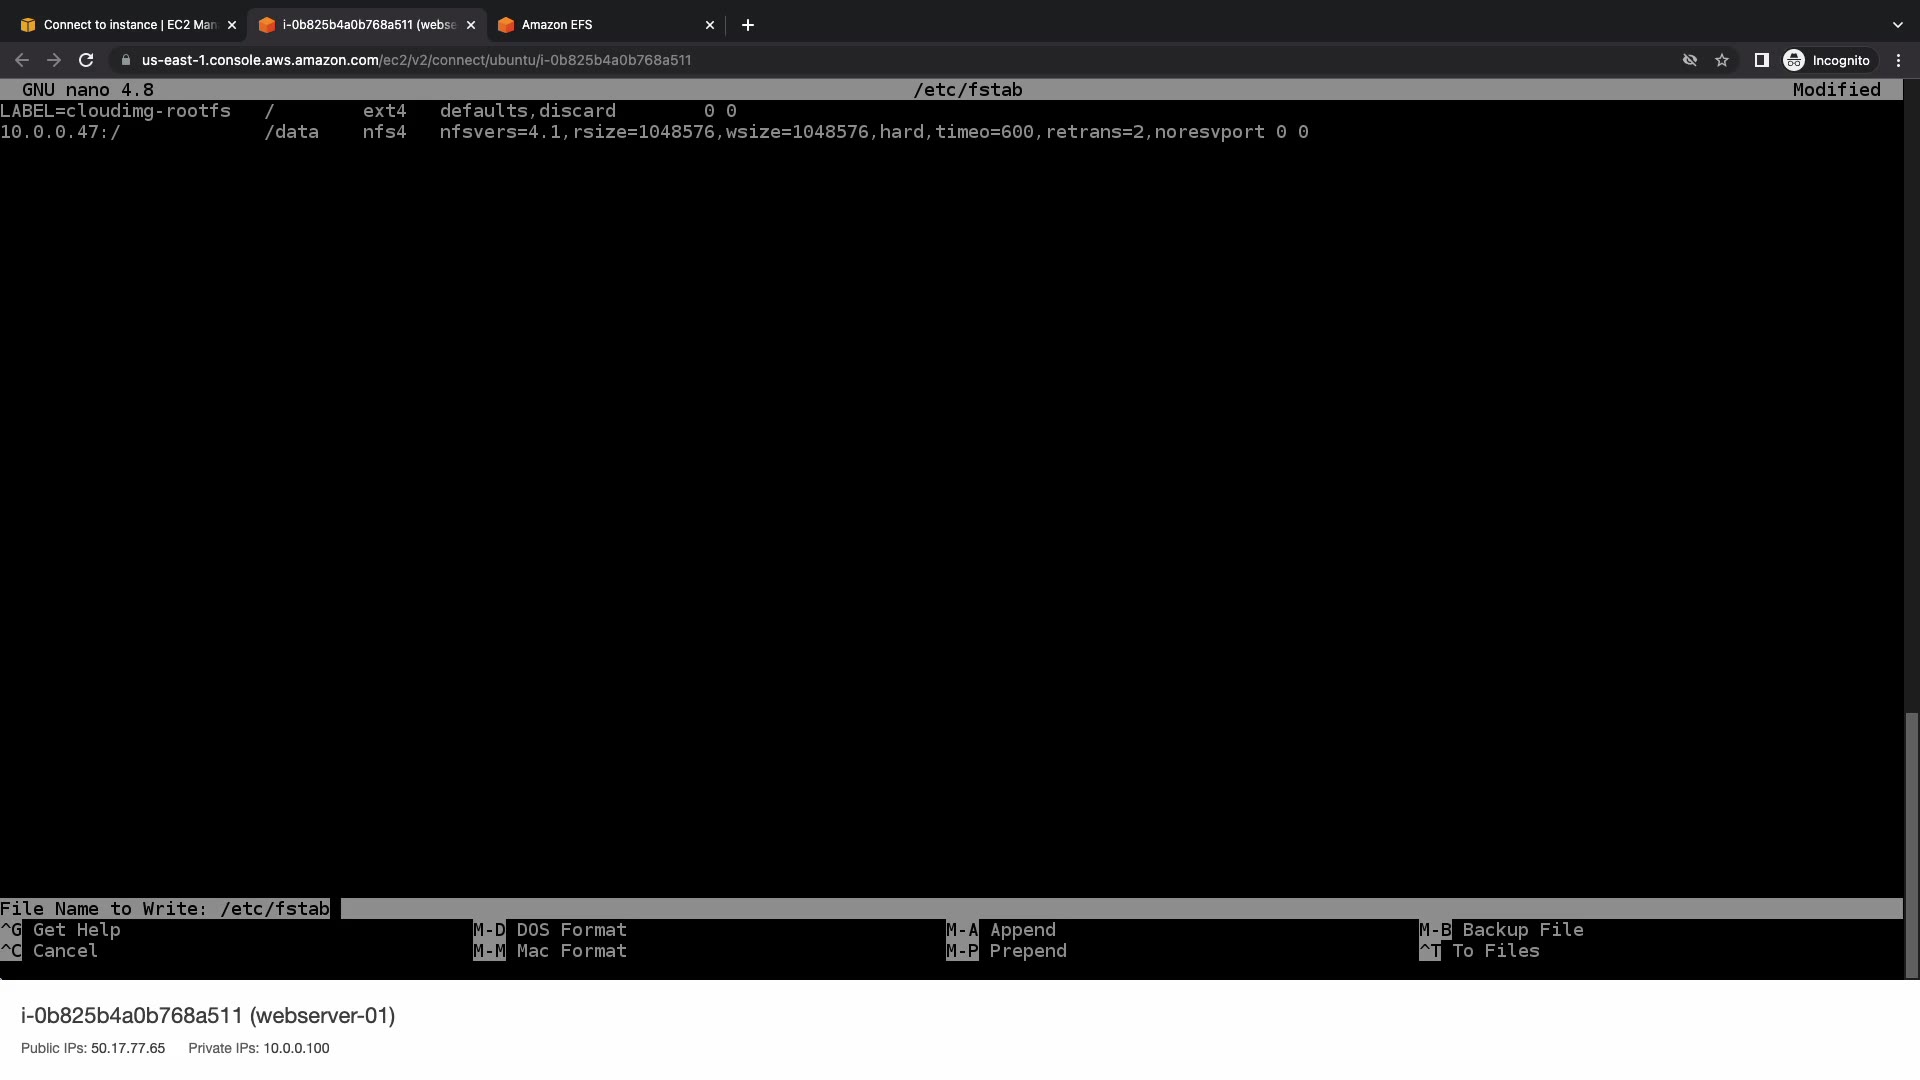
Task: Click the DOS Format option
Action: tap(570, 930)
